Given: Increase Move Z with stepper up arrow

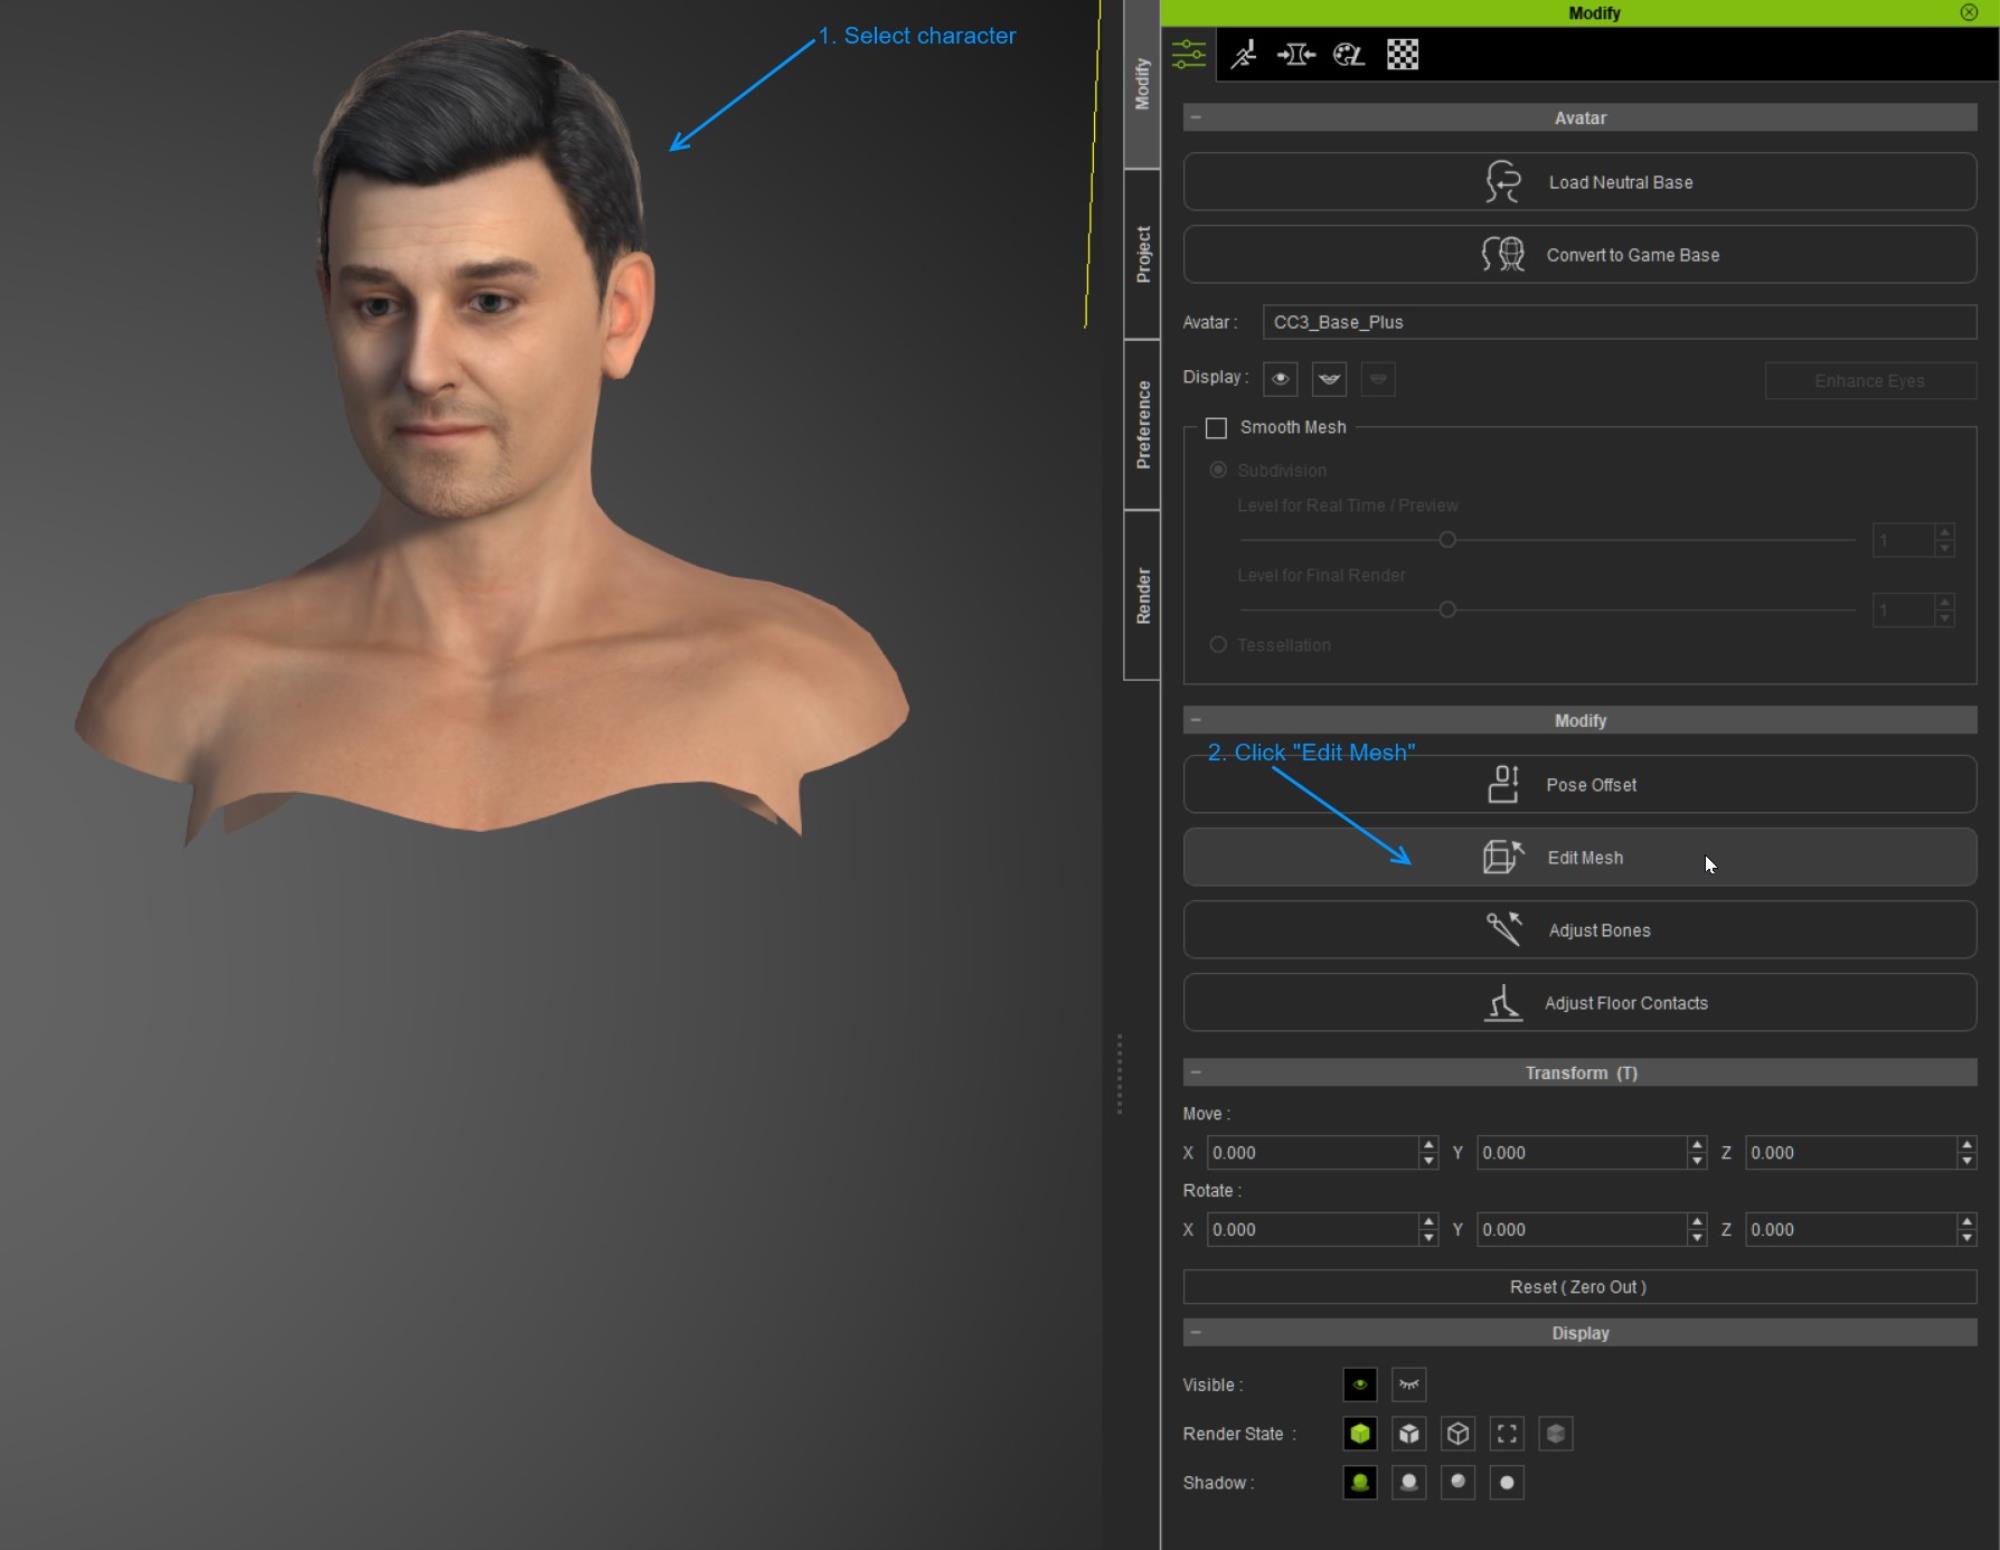Looking at the screenshot, I should coord(1967,1145).
